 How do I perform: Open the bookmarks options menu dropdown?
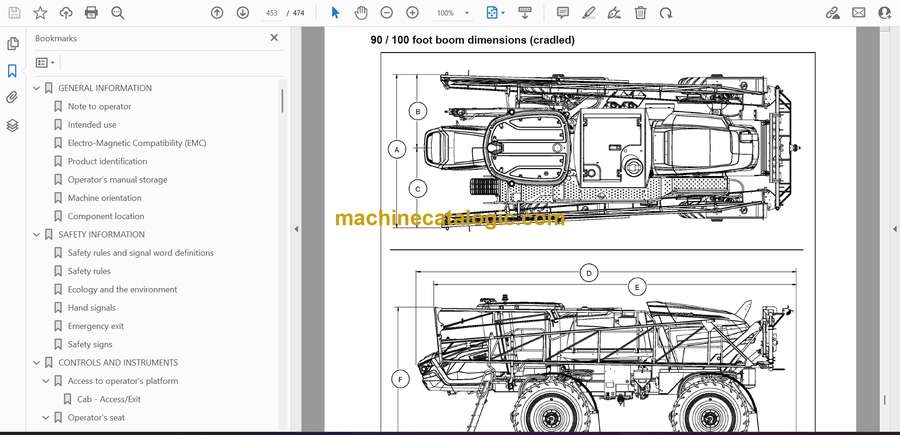(x=45, y=62)
